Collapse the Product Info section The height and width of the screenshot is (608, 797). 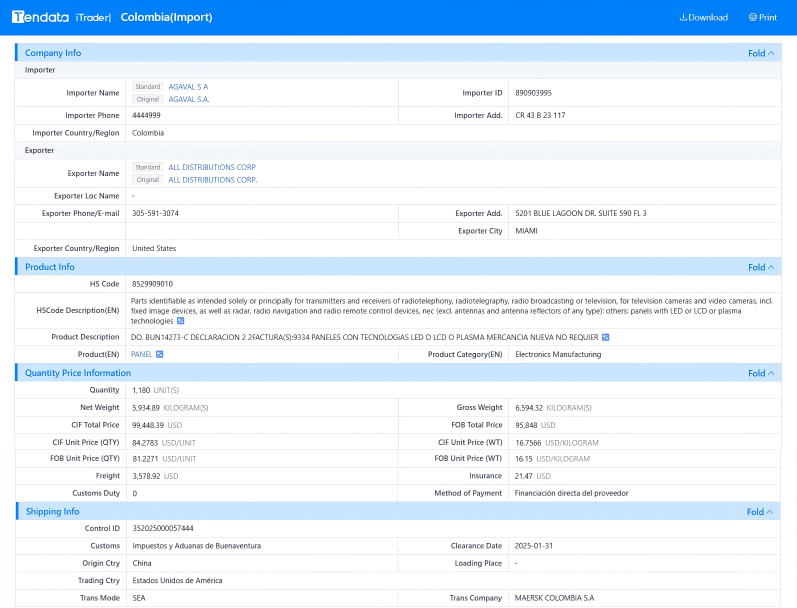(761, 267)
